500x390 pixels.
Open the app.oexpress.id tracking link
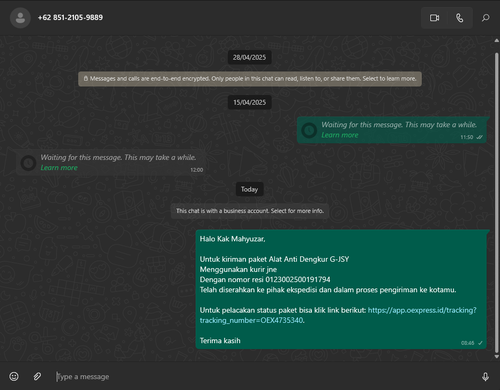click(x=338, y=315)
